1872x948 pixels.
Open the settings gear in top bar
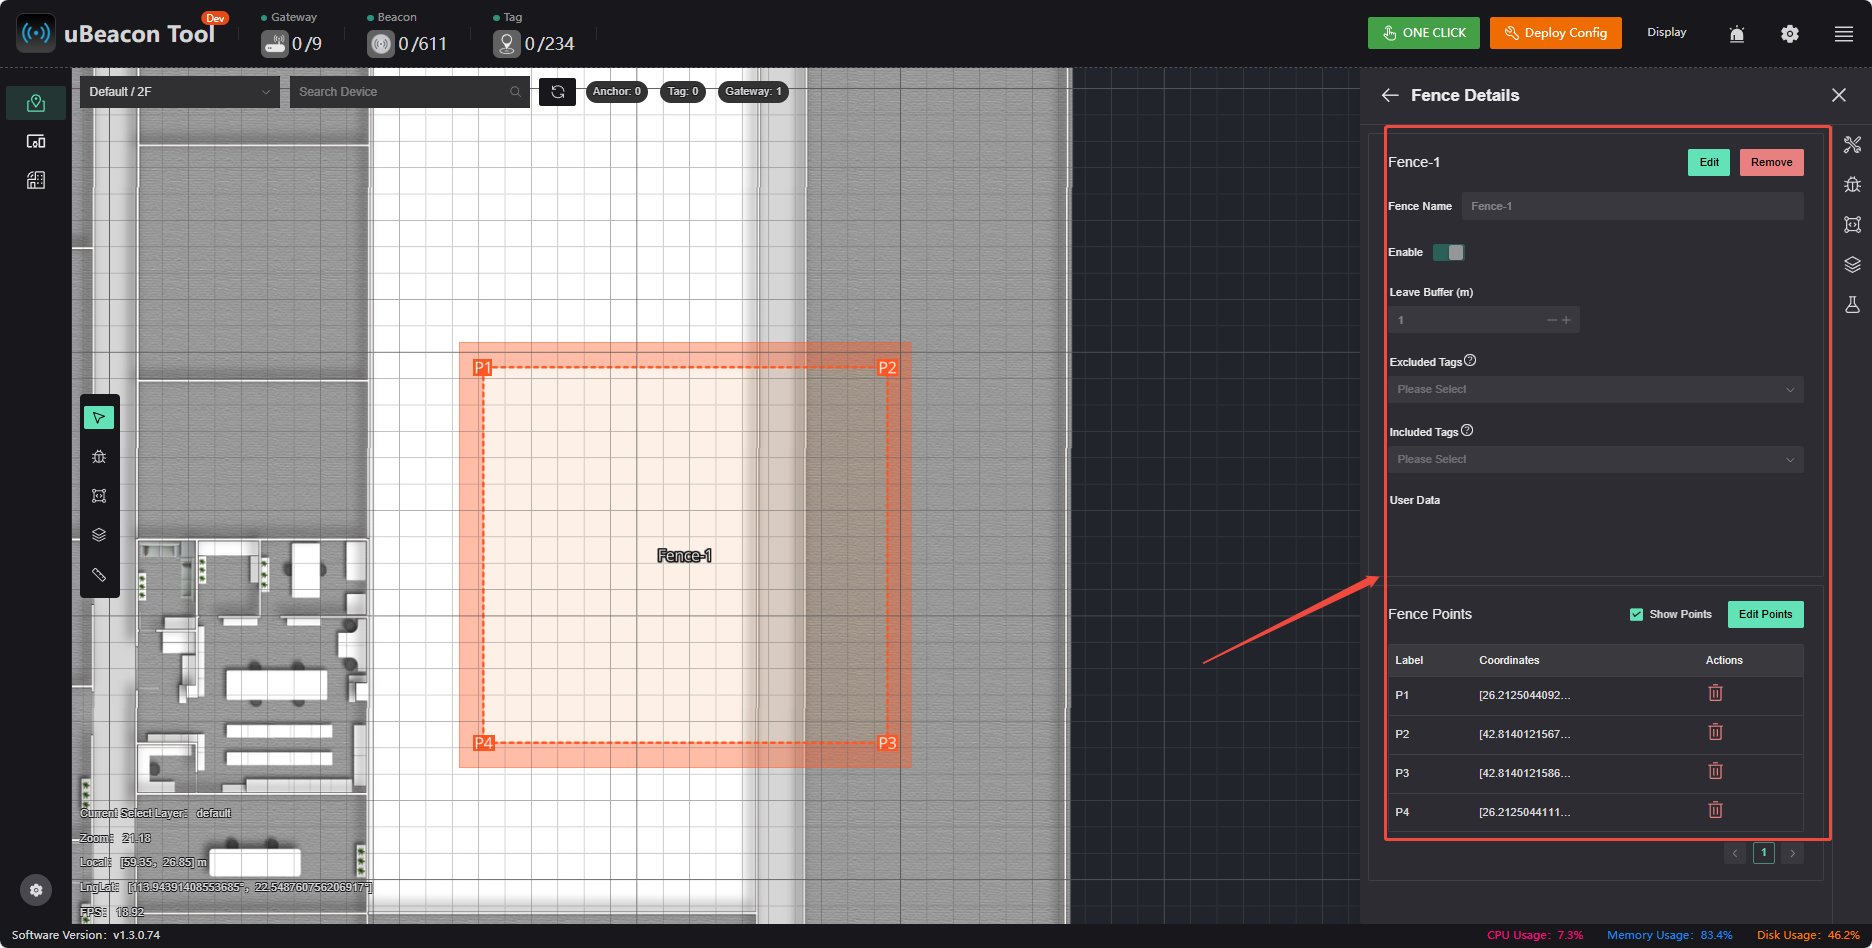click(1790, 34)
